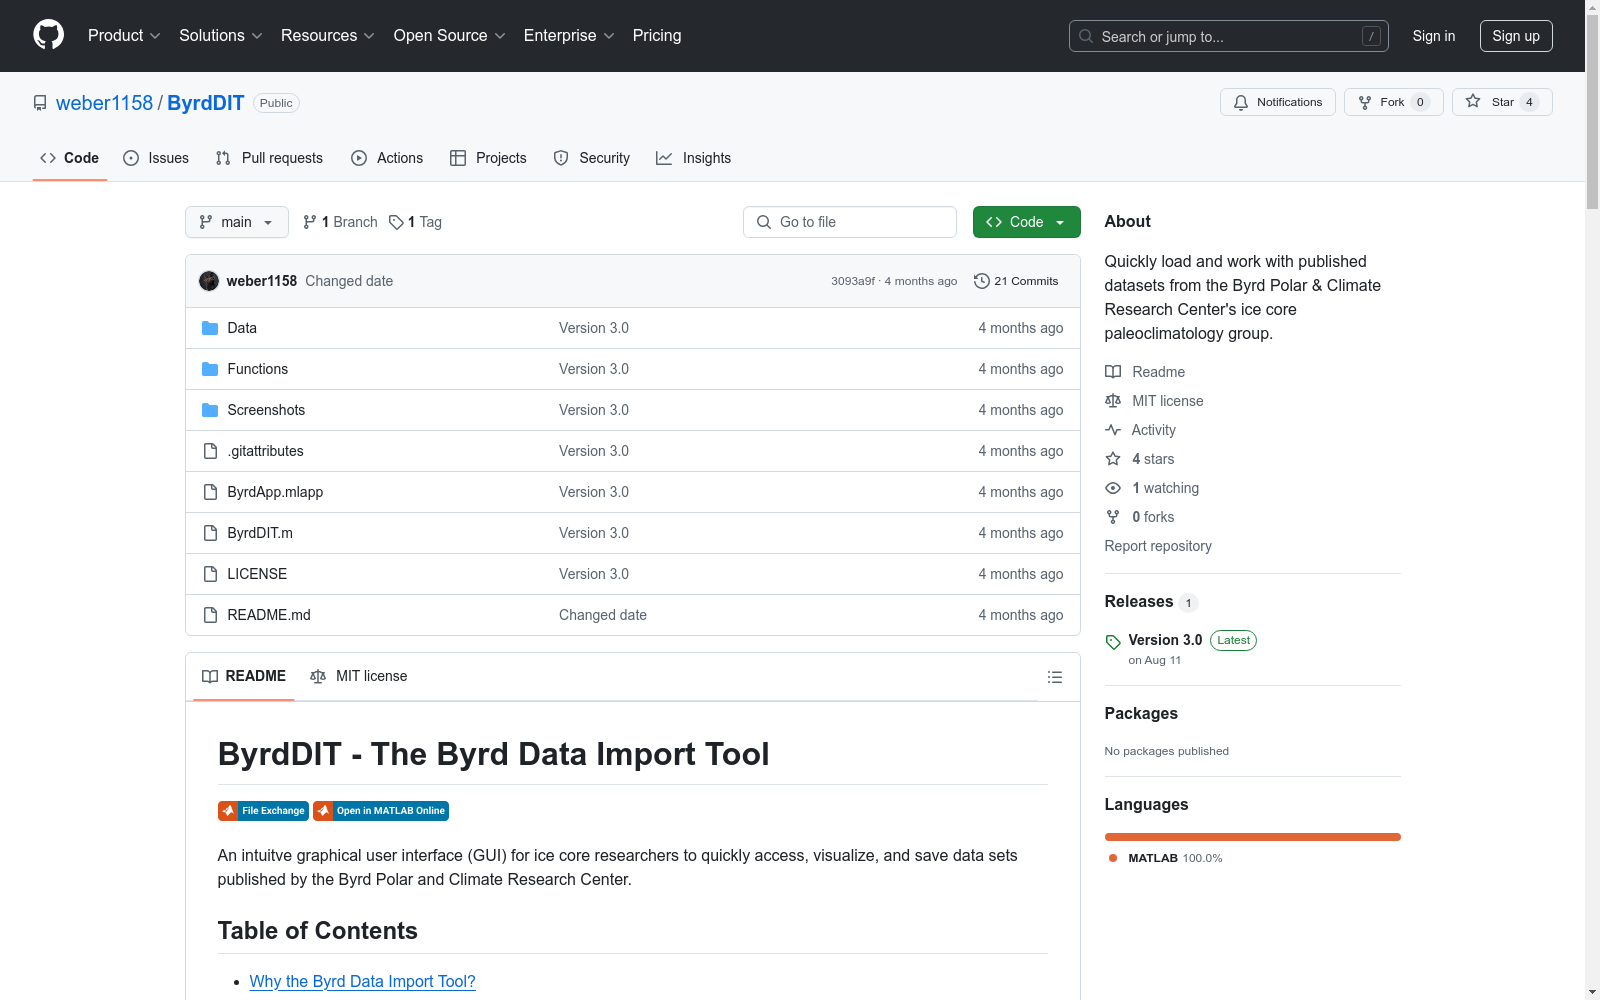The height and width of the screenshot is (1000, 1600).
Task: Click the LICENSE file icon
Action: (210, 574)
